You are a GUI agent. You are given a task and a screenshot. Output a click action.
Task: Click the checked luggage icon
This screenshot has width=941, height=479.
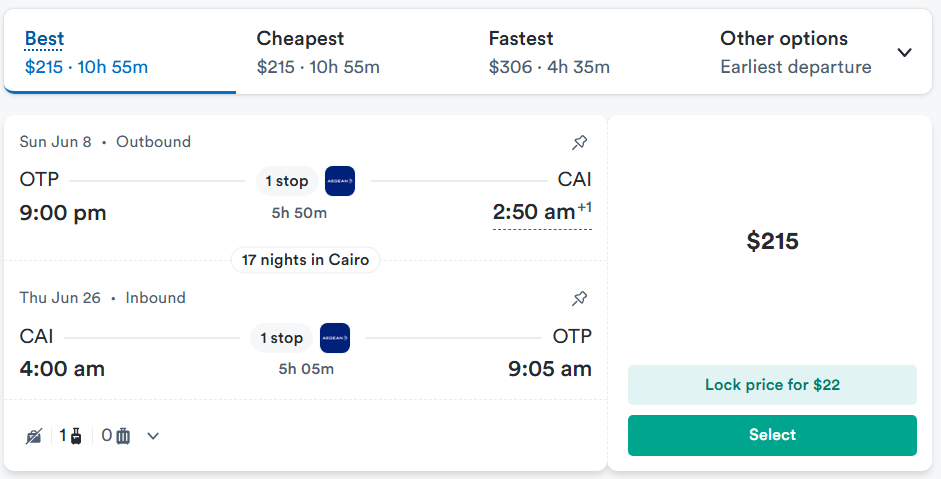tap(123, 436)
